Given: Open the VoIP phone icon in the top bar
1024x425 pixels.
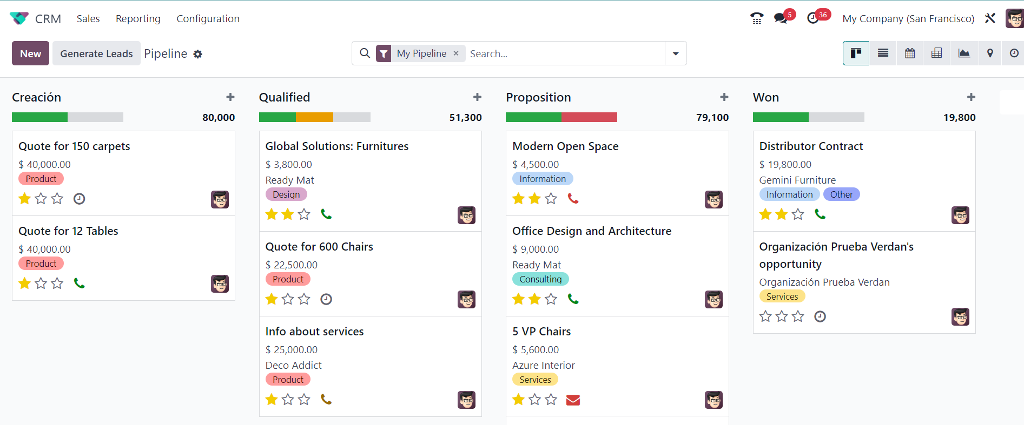Looking at the screenshot, I should (x=757, y=18).
